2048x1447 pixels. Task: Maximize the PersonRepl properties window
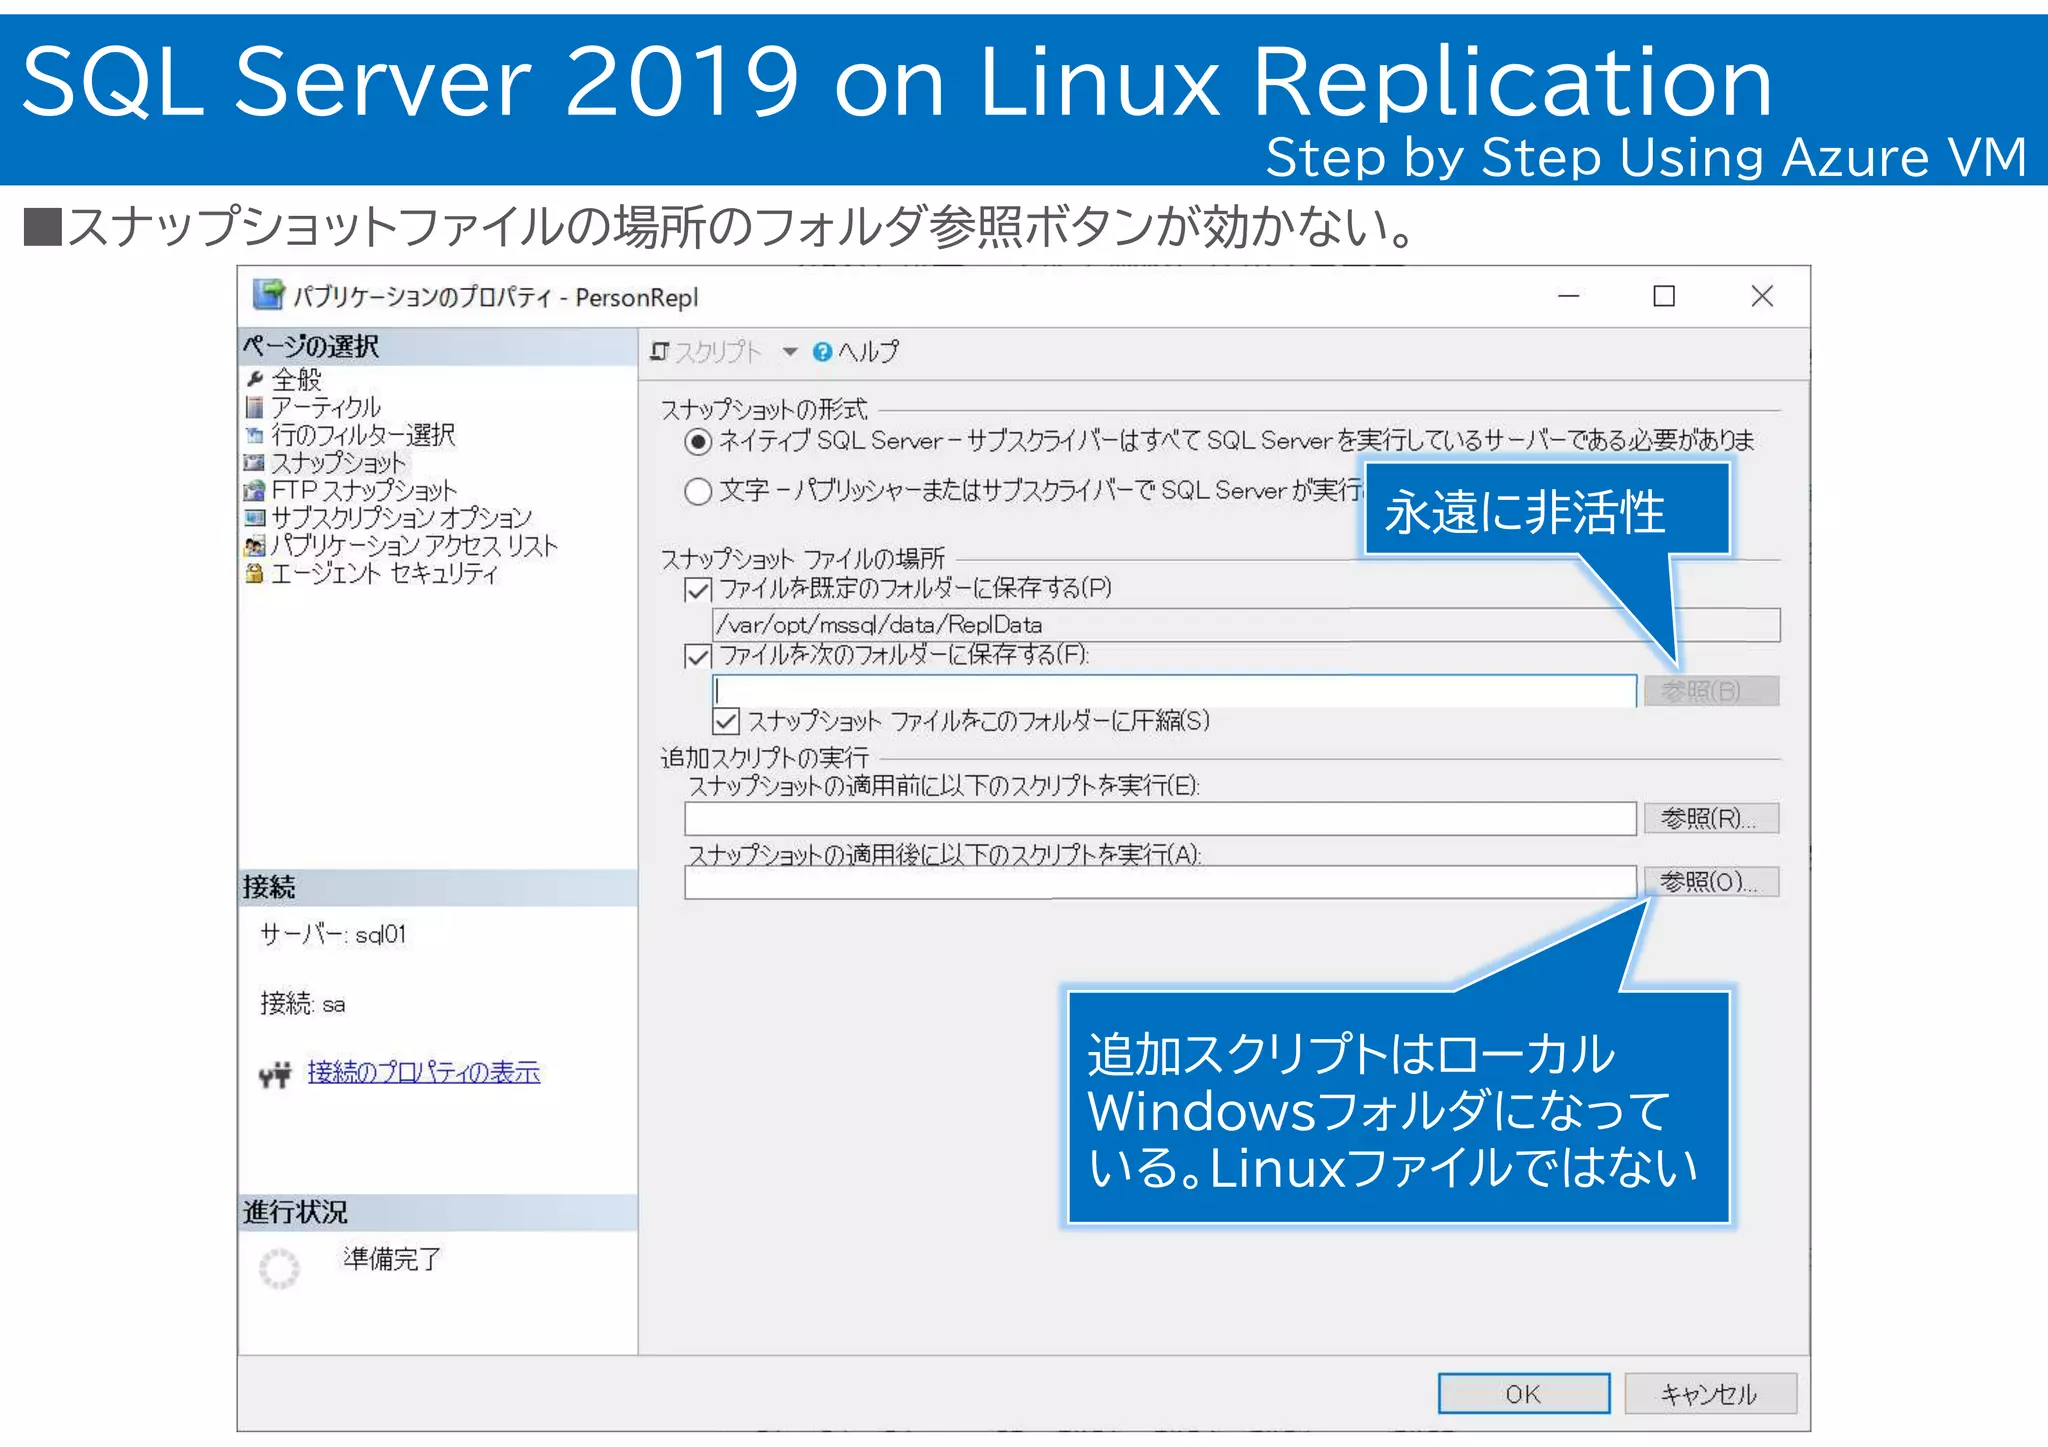1664,296
